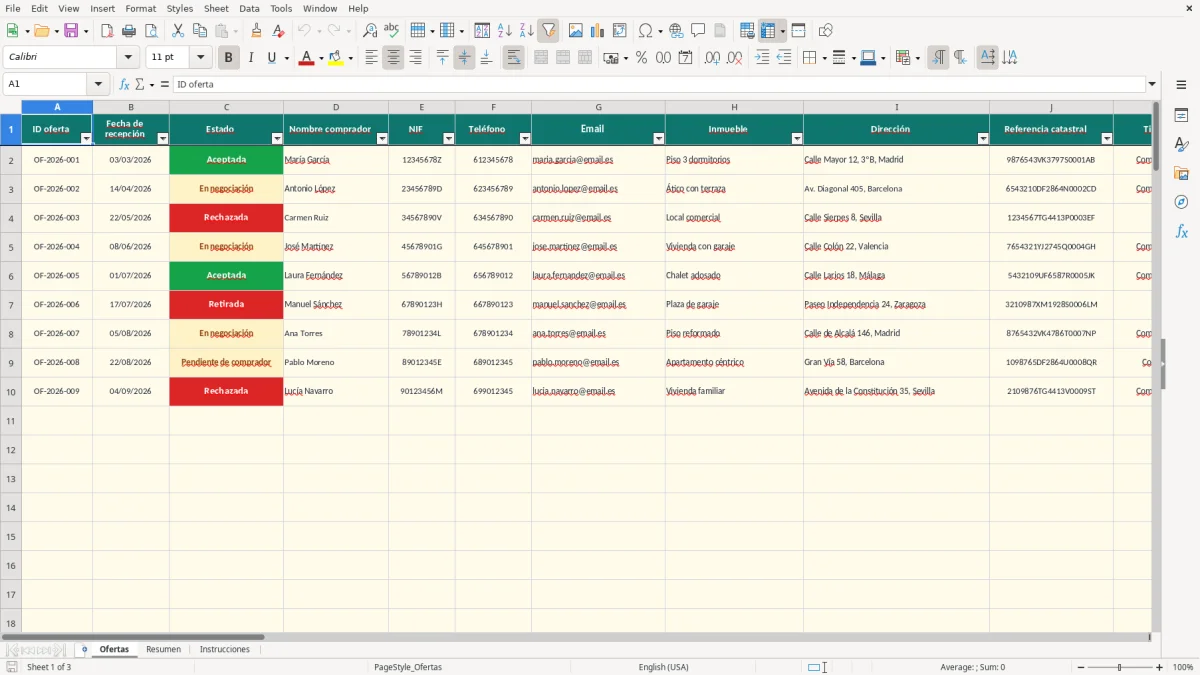Image resolution: width=1200 pixels, height=675 pixels.
Task: Format cell as date
Action: coord(685,58)
